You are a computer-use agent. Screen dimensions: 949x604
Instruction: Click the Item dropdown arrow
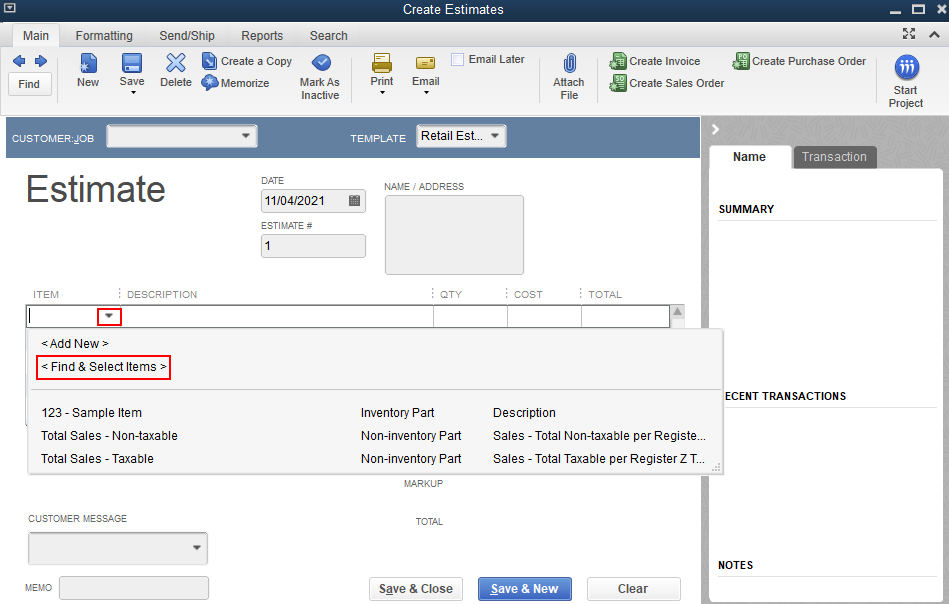[x=109, y=316]
